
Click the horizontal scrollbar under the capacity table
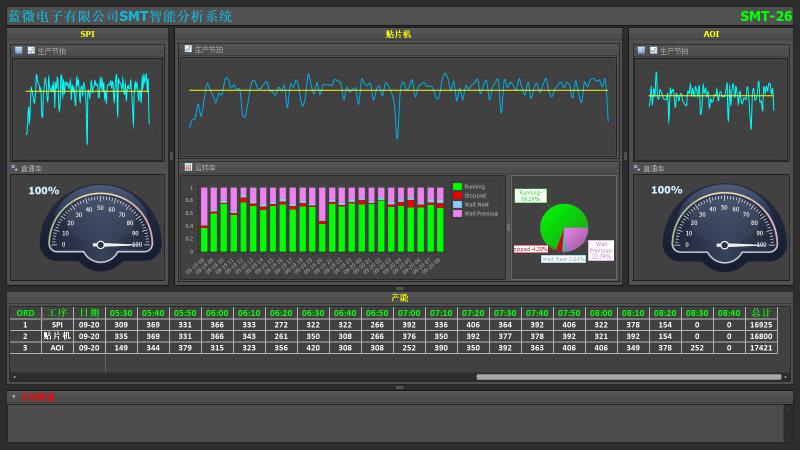tap(628, 377)
